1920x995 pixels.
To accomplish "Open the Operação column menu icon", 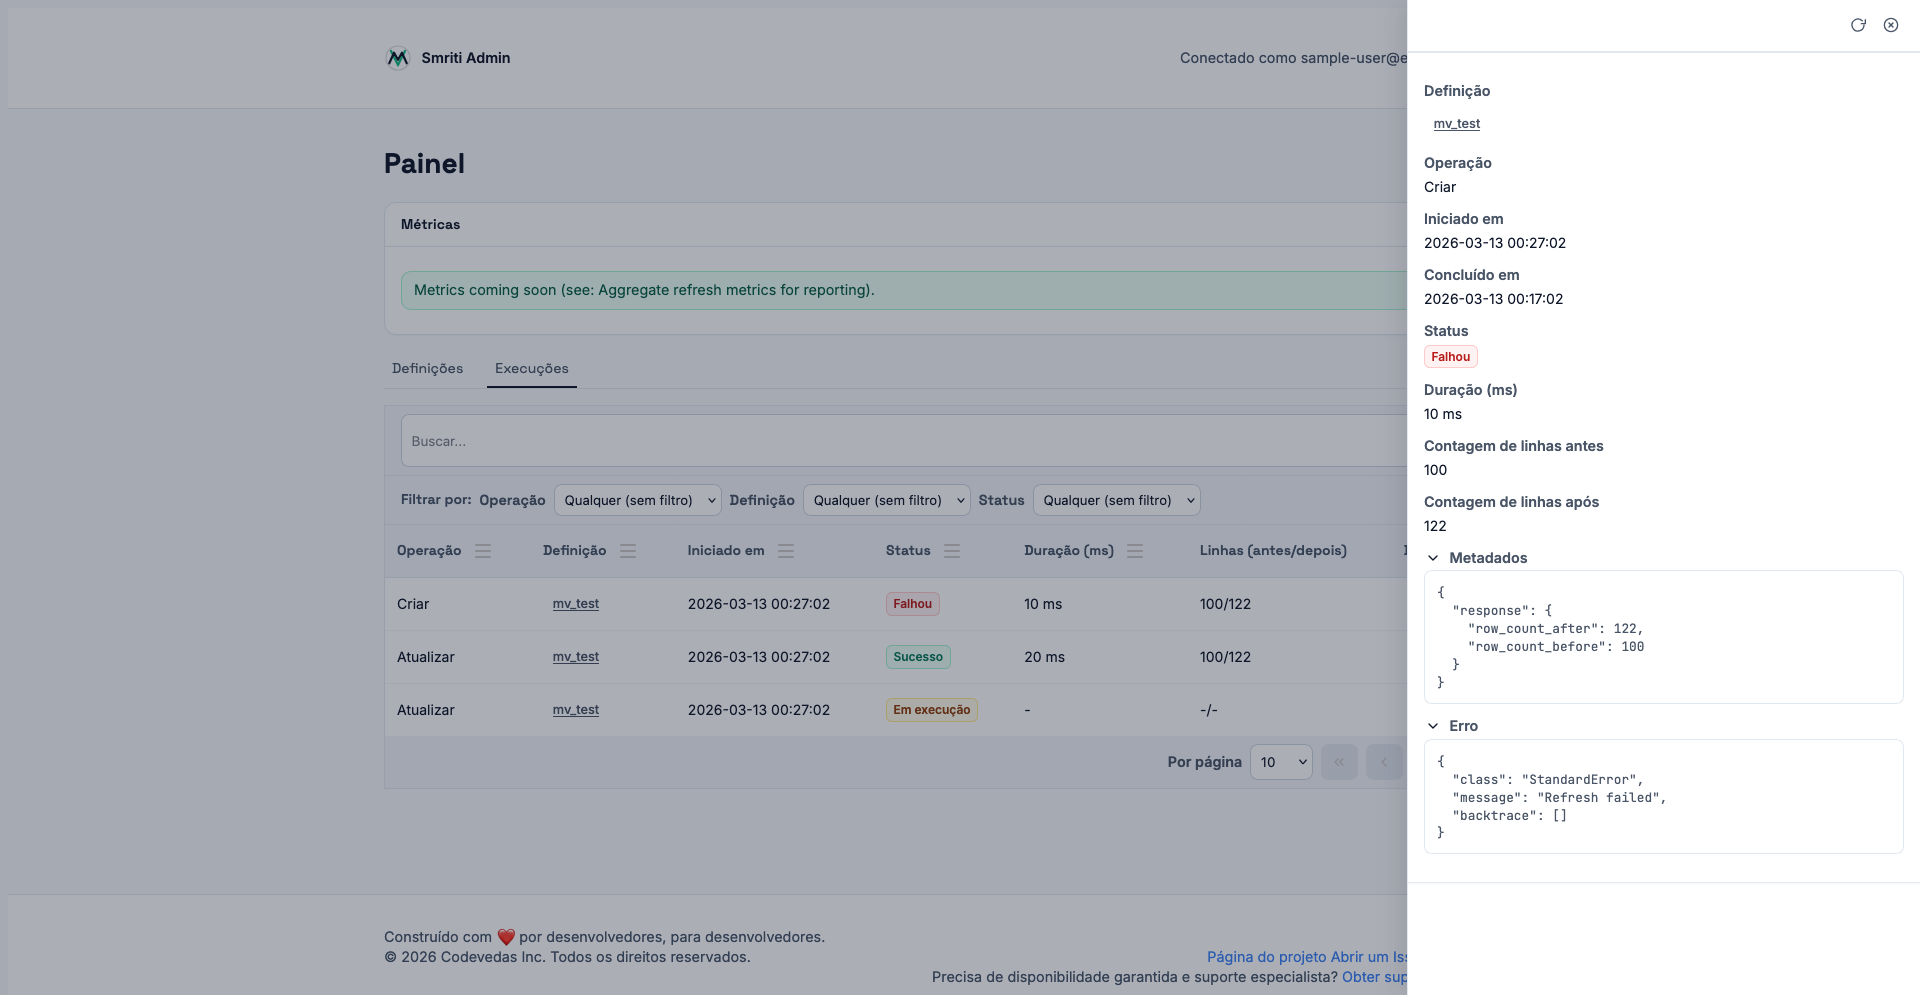I will pos(483,551).
